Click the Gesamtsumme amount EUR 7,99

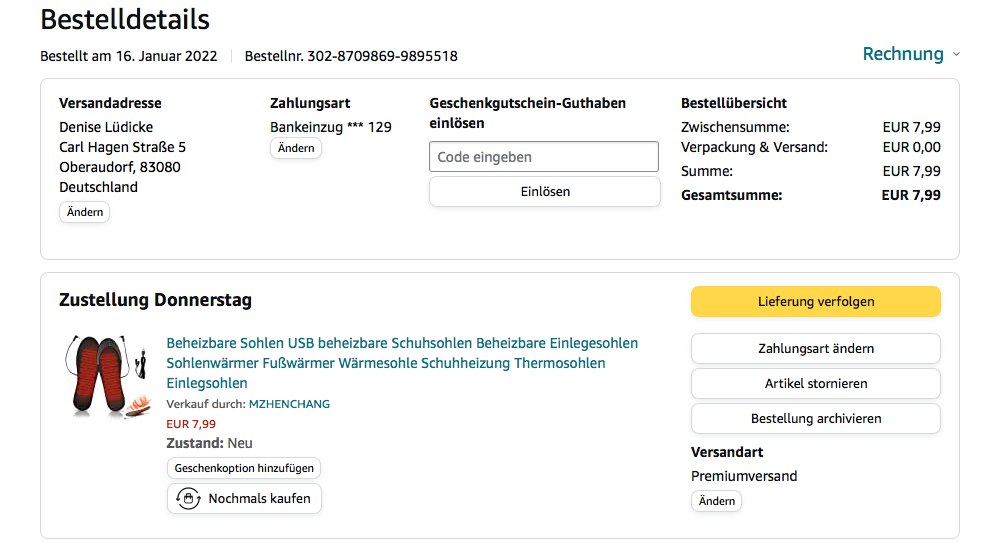click(911, 195)
